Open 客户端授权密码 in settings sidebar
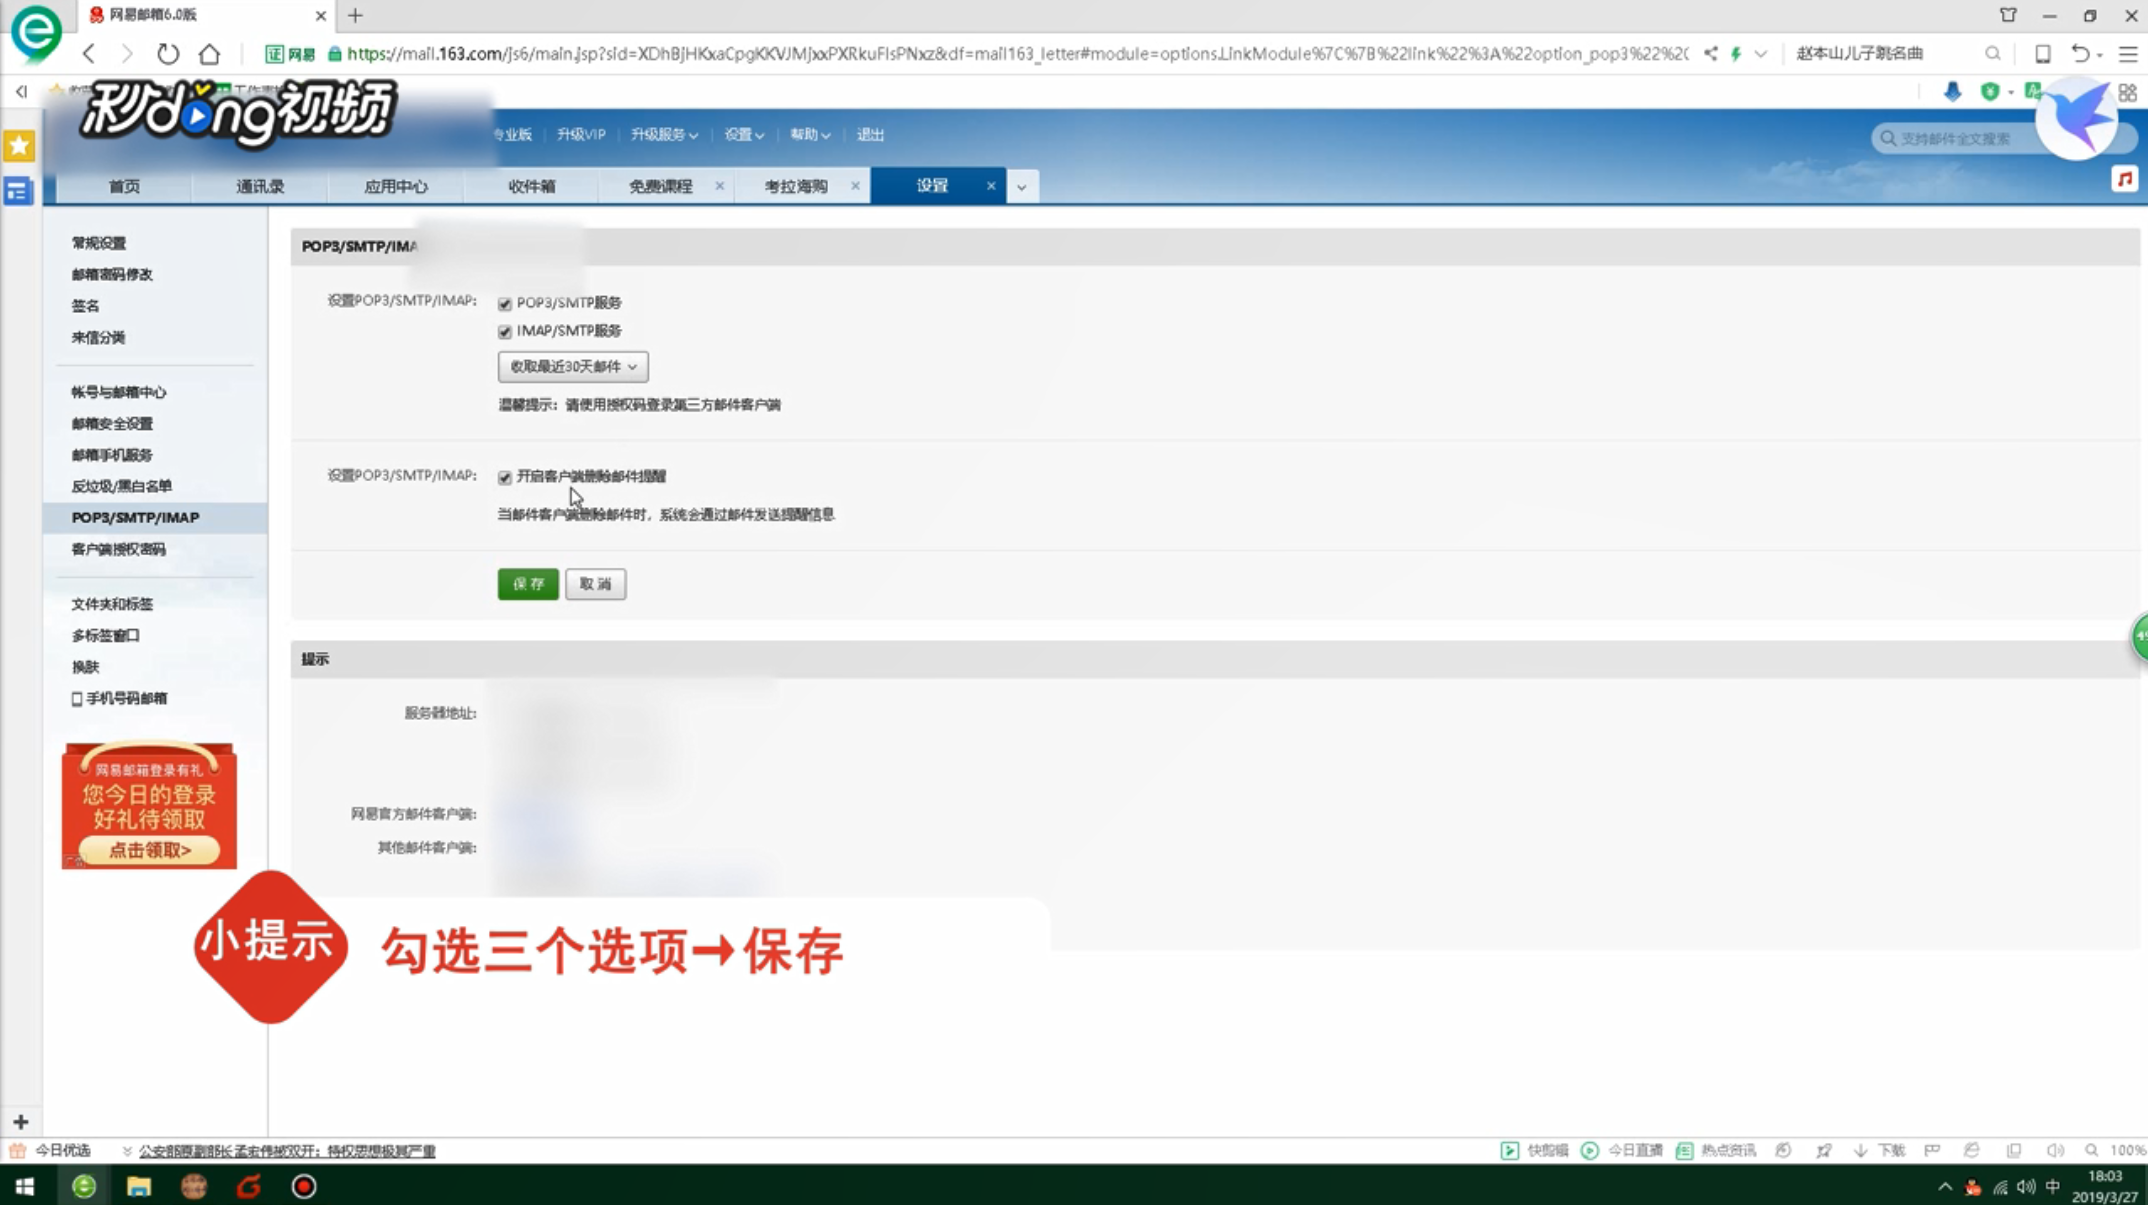 click(x=118, y=549)
